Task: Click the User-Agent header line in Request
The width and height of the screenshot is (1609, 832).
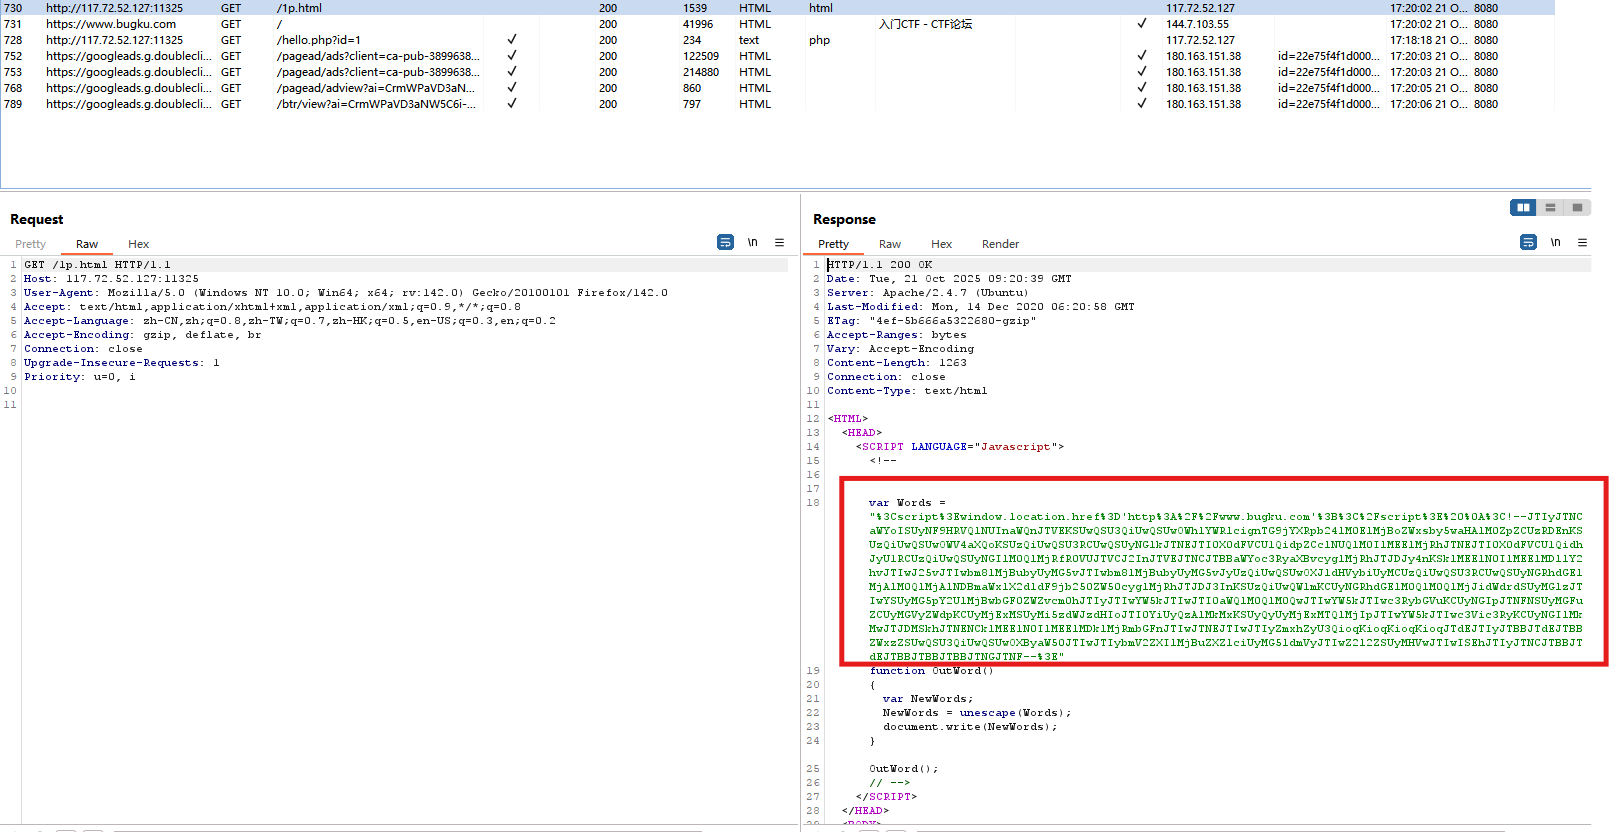Action: tap(346, 293)
